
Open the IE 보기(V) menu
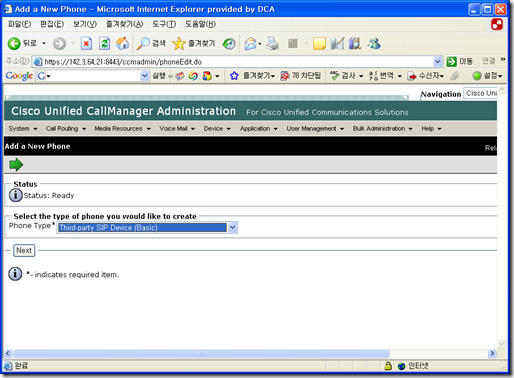pyautogui.click(x=85, y=24)
